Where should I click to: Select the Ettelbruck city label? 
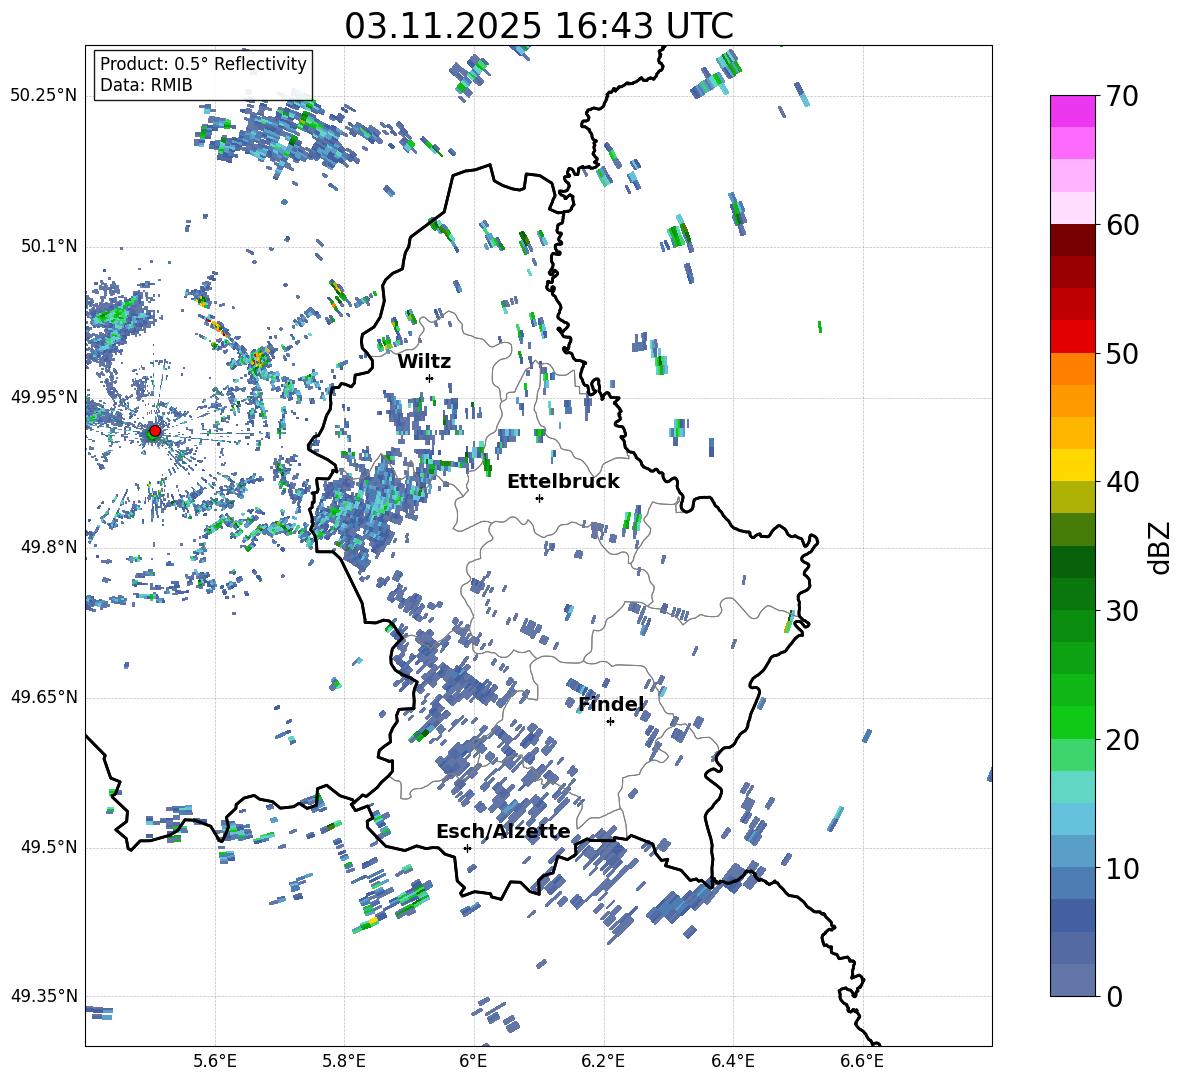562,481
